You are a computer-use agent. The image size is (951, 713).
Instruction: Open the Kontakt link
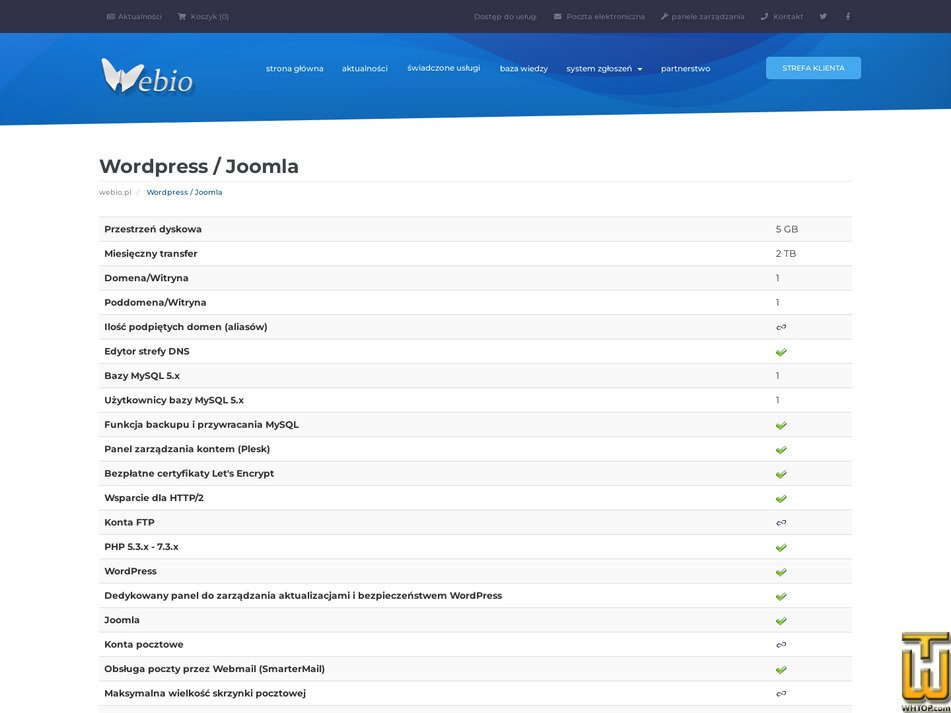click(x=782, y=17)
